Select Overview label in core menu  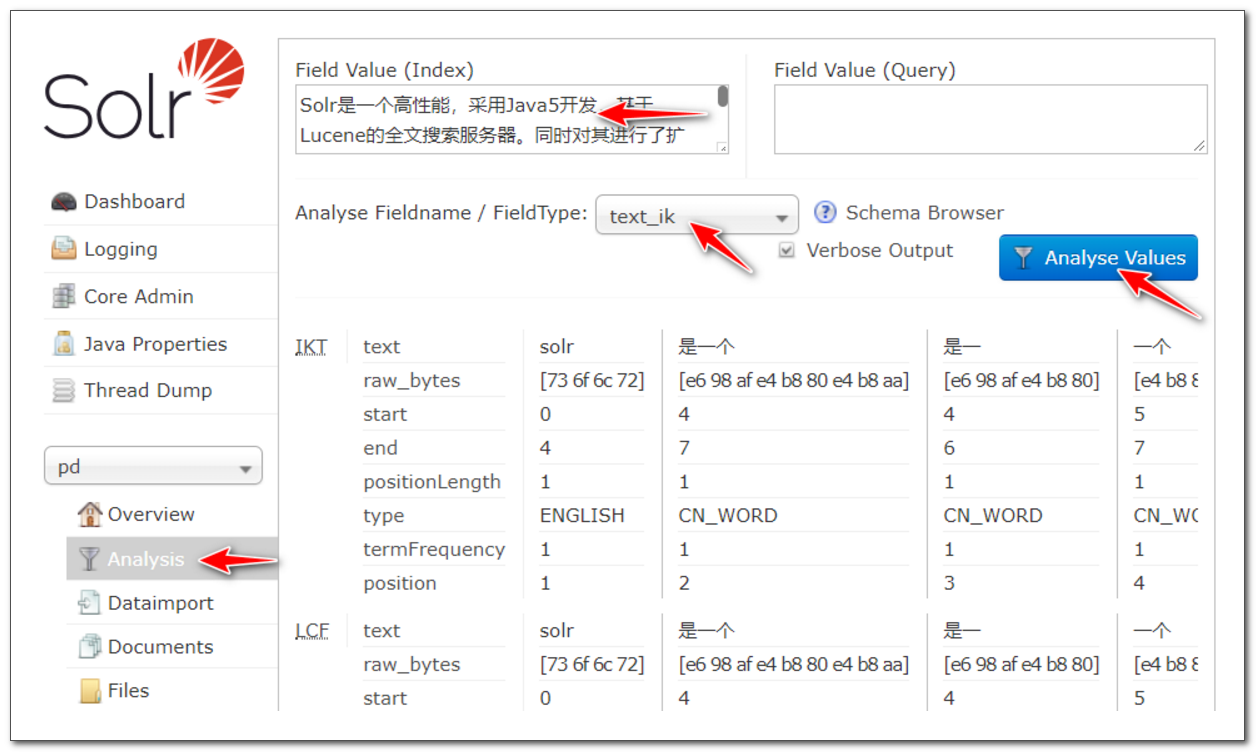click(151, 515)
